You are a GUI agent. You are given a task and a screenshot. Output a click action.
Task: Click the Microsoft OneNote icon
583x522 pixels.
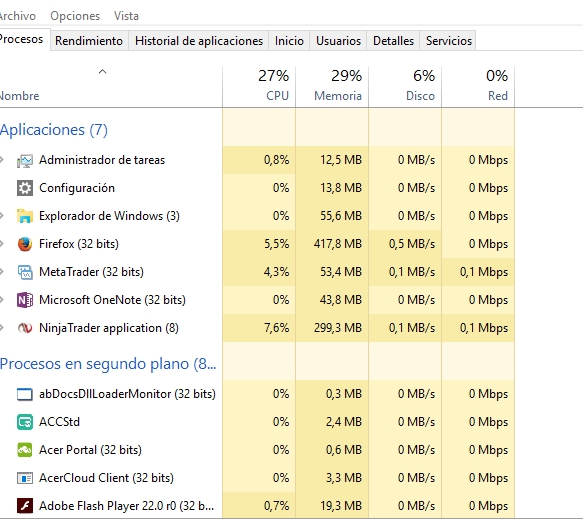pyautogui.click(x=25, y=300)
